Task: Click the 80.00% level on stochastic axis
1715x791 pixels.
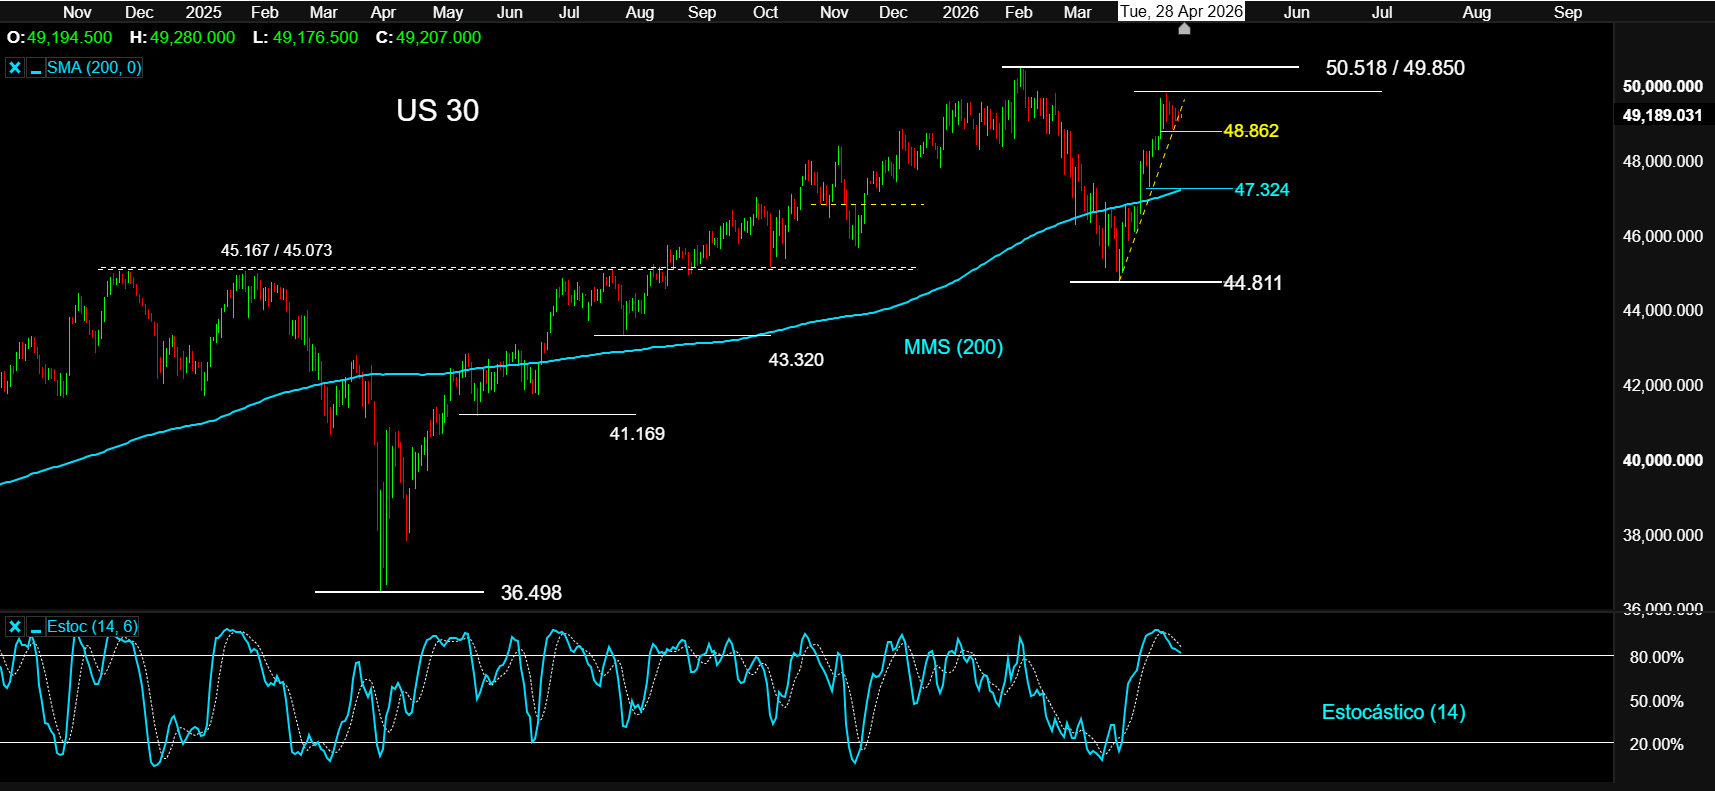Action: tap(1656, 657)
